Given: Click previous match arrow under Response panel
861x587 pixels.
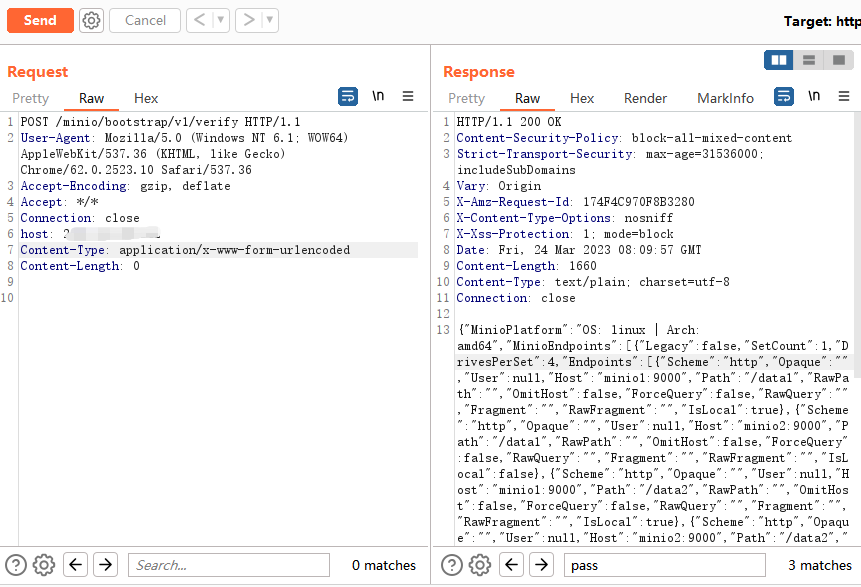Looking at the screenshot, I should (511, 564).
